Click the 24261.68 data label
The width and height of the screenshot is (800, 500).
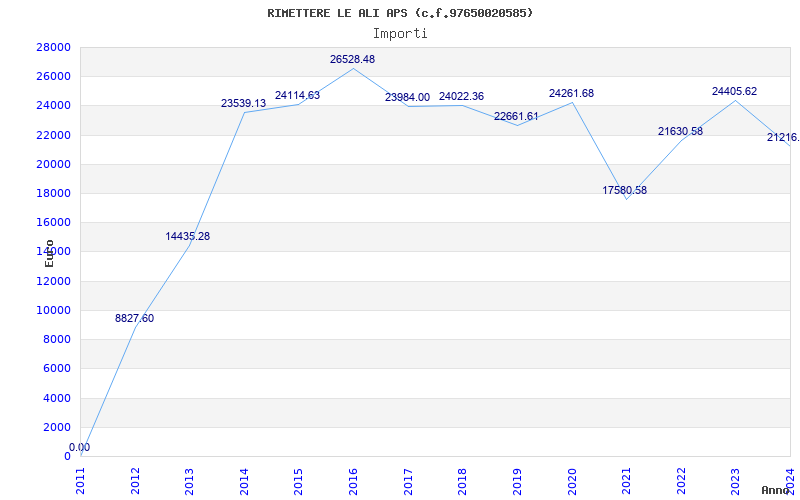coord(571,93)
